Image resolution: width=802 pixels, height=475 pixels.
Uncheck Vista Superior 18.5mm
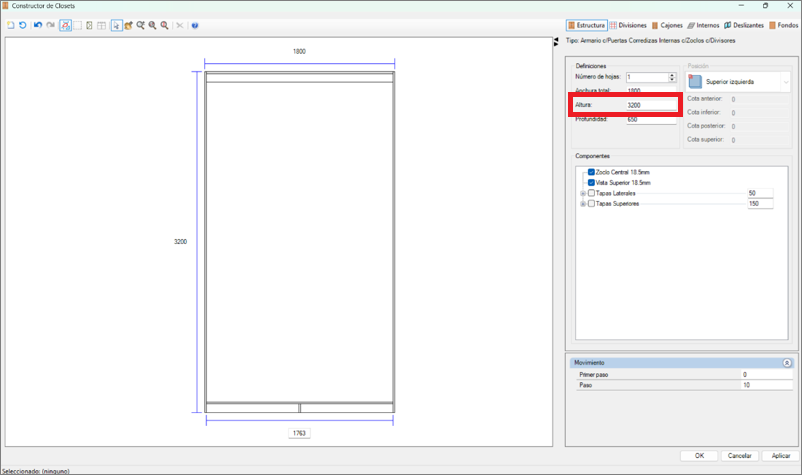tap(591, 183)
